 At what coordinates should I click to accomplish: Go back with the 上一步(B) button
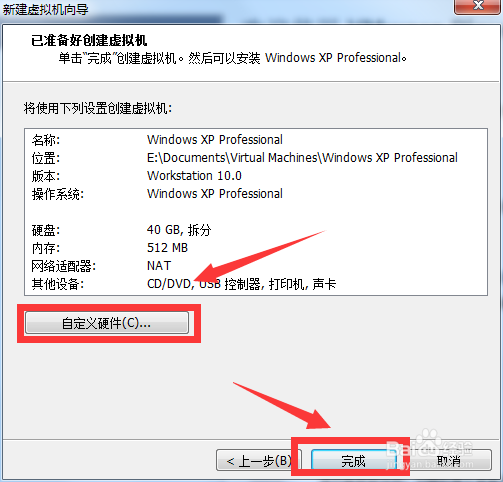(x=259, y=461)
